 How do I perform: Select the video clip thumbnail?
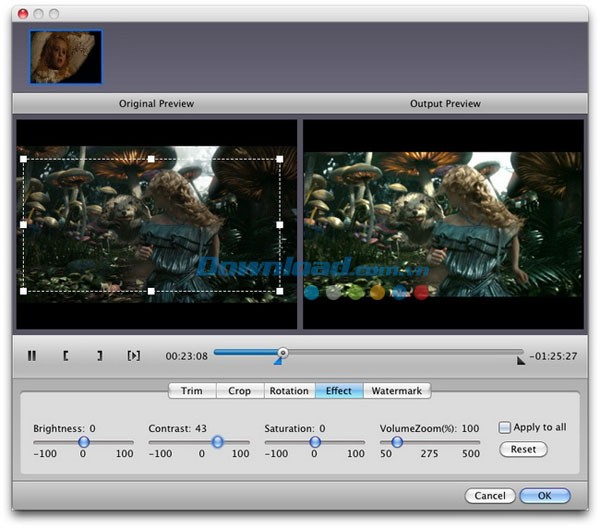[x=66, y=57]
